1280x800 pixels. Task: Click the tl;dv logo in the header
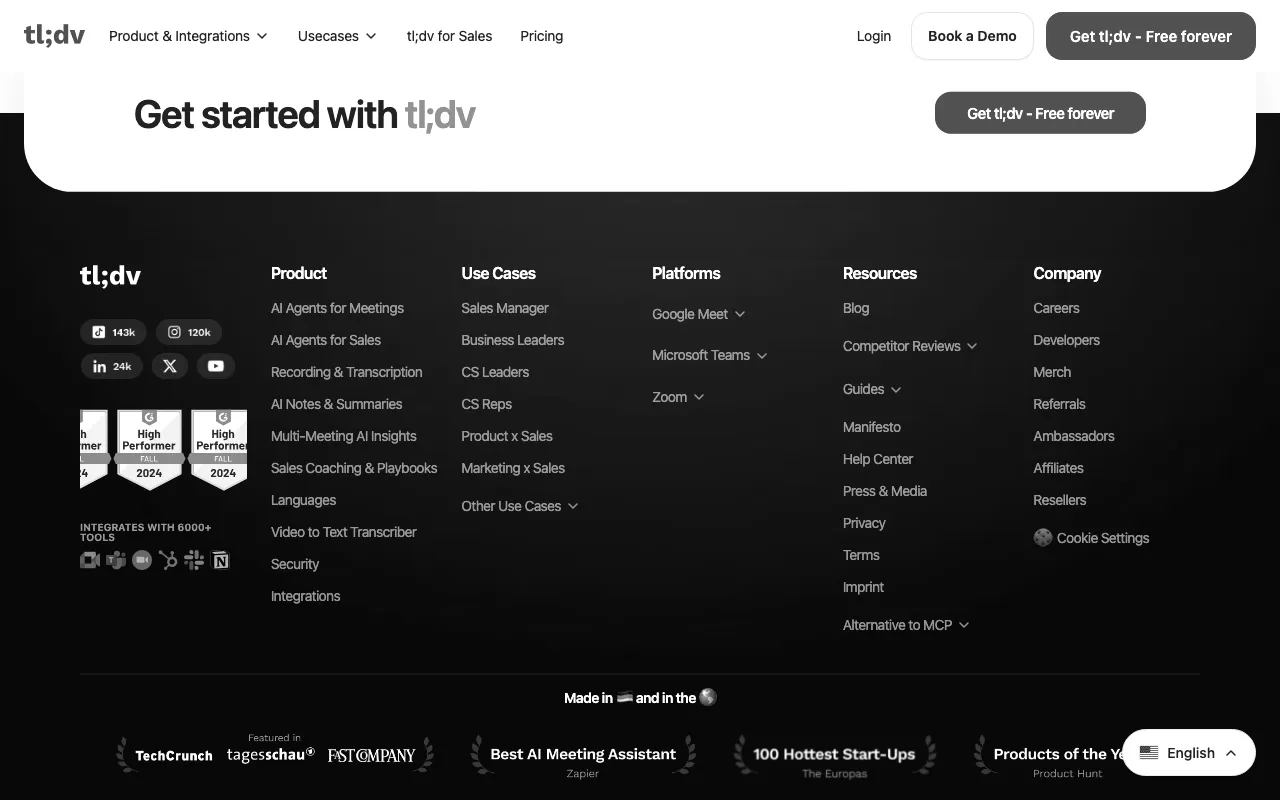point(54,36)
